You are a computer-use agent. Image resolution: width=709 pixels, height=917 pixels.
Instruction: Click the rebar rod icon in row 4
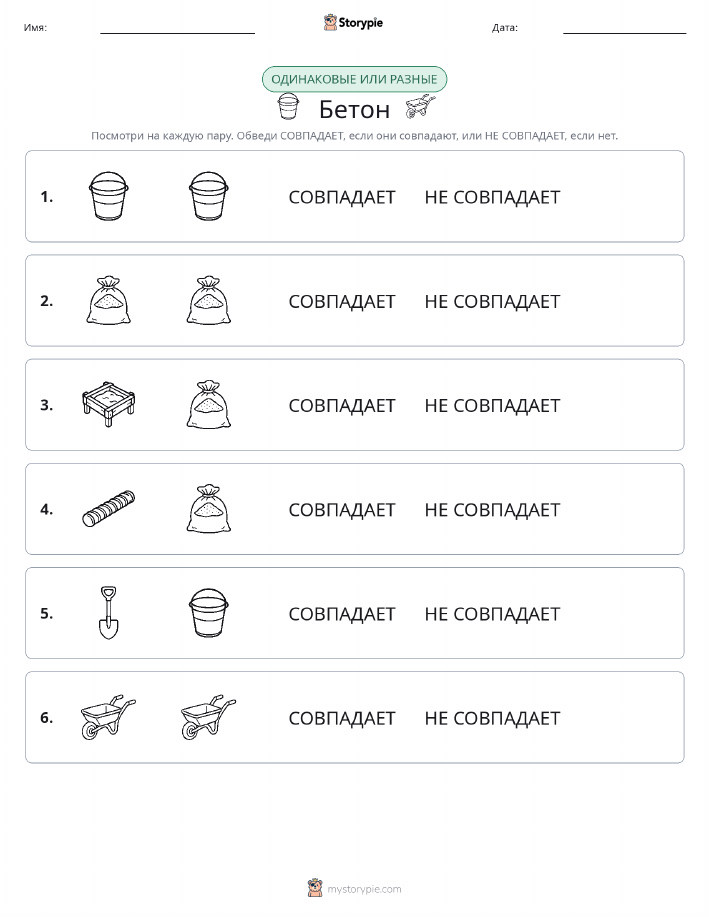point(109,509)
